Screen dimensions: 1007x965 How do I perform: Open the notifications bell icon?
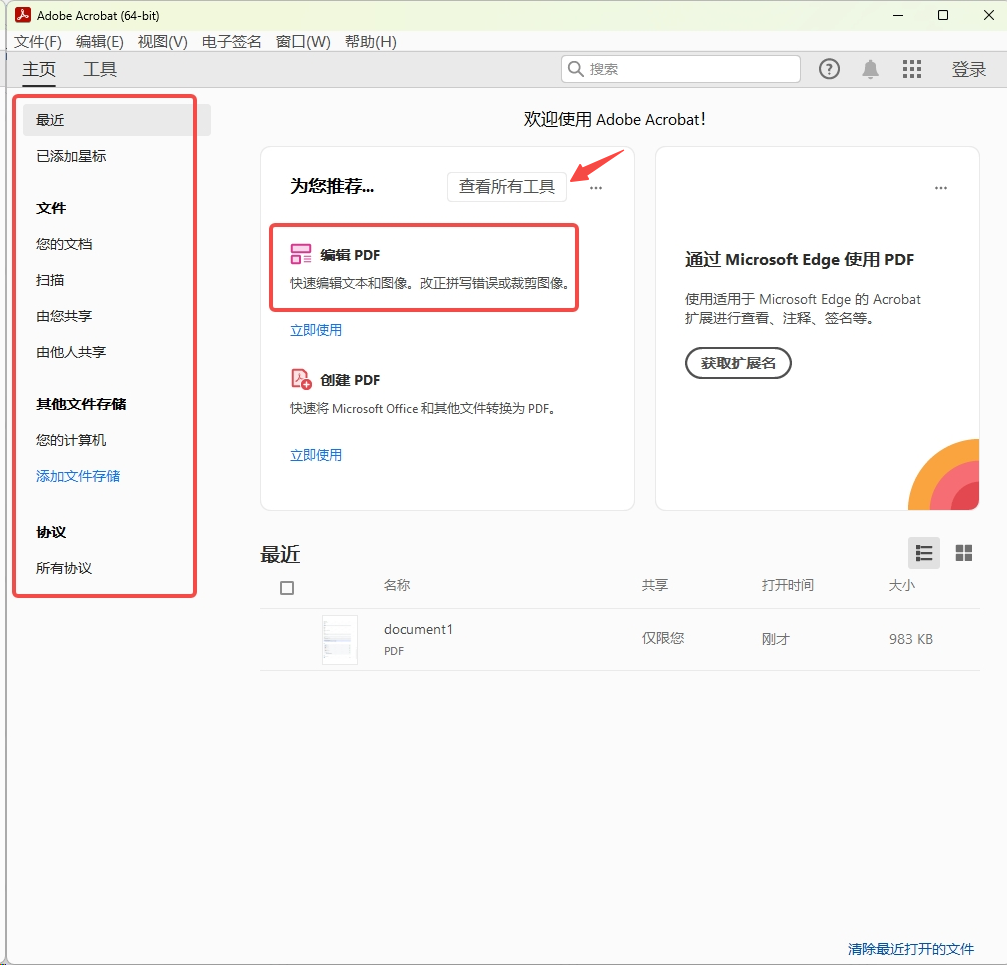[x=870, y=69]
